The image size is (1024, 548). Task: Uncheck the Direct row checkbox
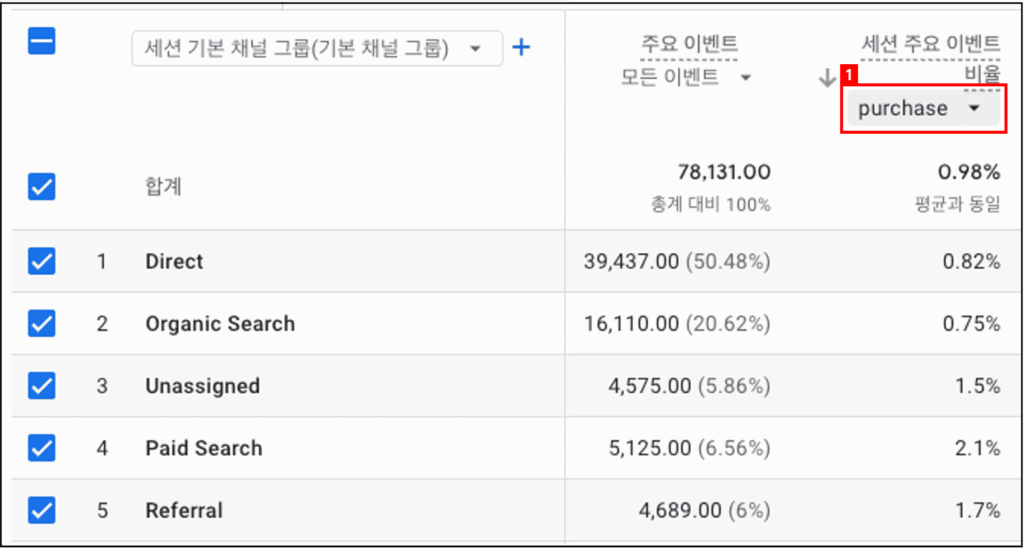pyautogui.click(x=42, y=262)
